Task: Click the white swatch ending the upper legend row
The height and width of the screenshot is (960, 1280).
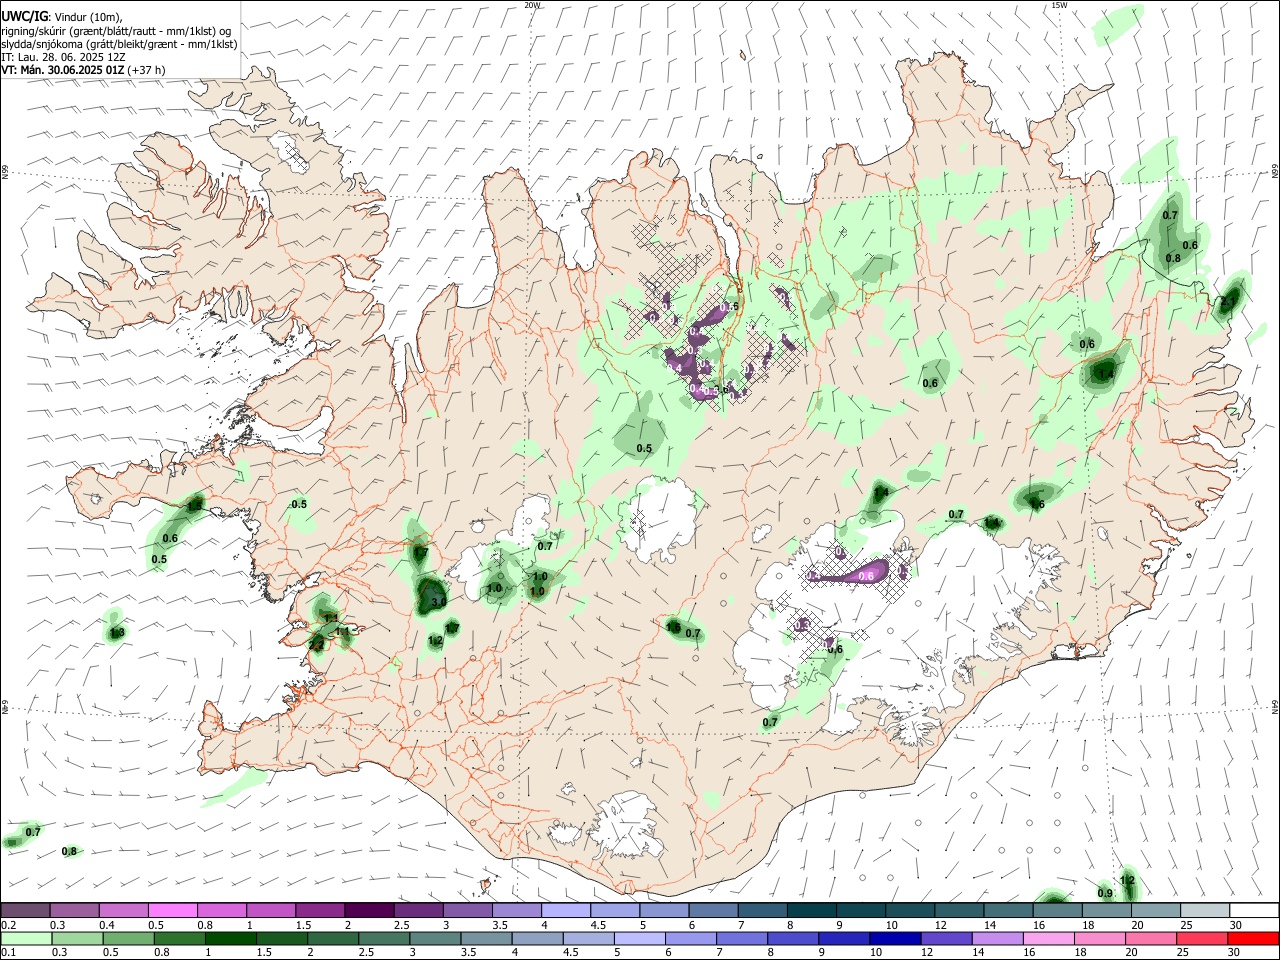Action: click(x=1253, y=911)
